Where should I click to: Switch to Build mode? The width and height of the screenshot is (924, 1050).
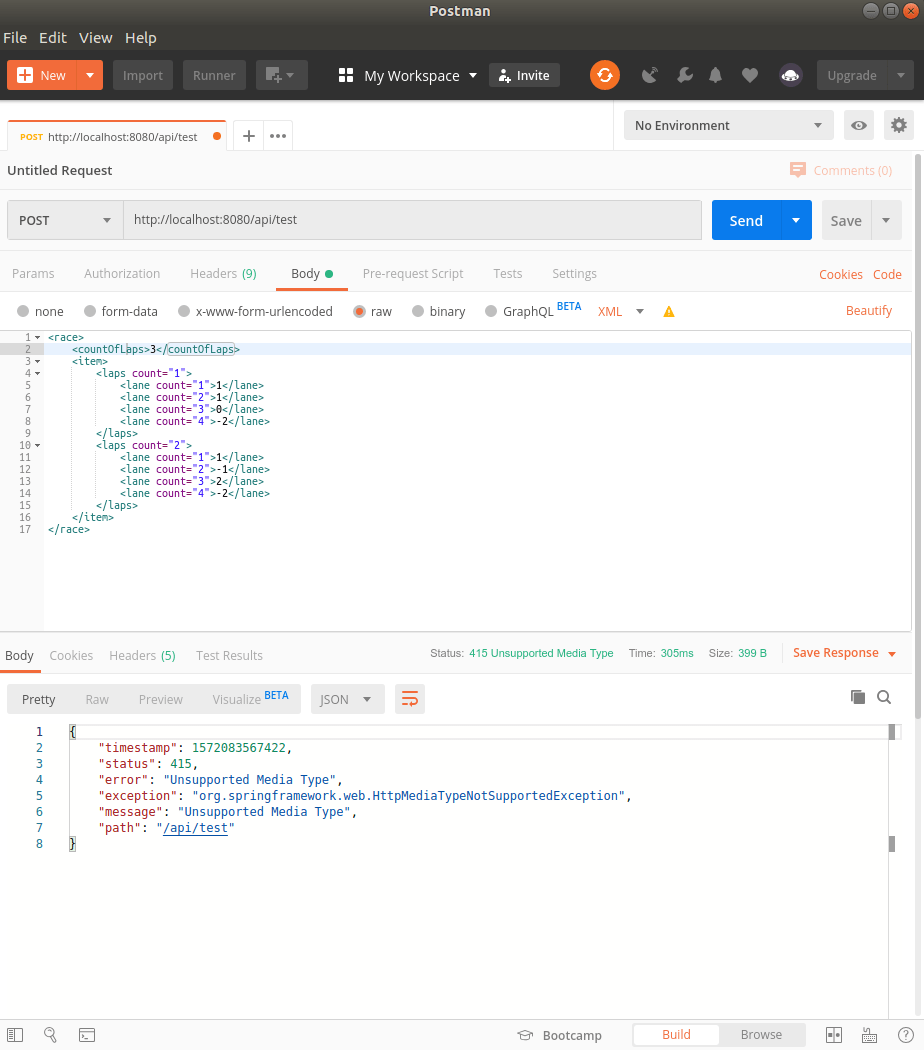(676, 1035)
